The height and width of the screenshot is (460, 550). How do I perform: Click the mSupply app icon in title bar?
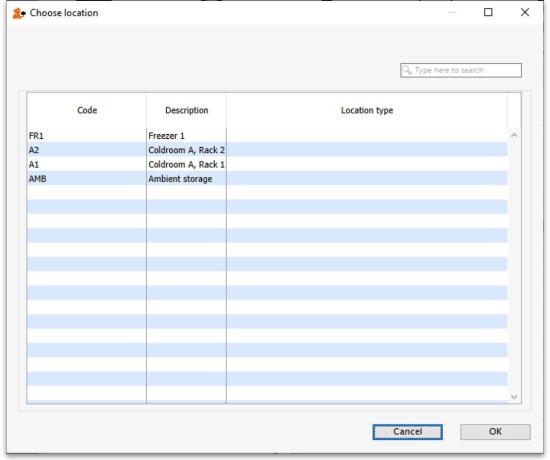coord(19,13)
